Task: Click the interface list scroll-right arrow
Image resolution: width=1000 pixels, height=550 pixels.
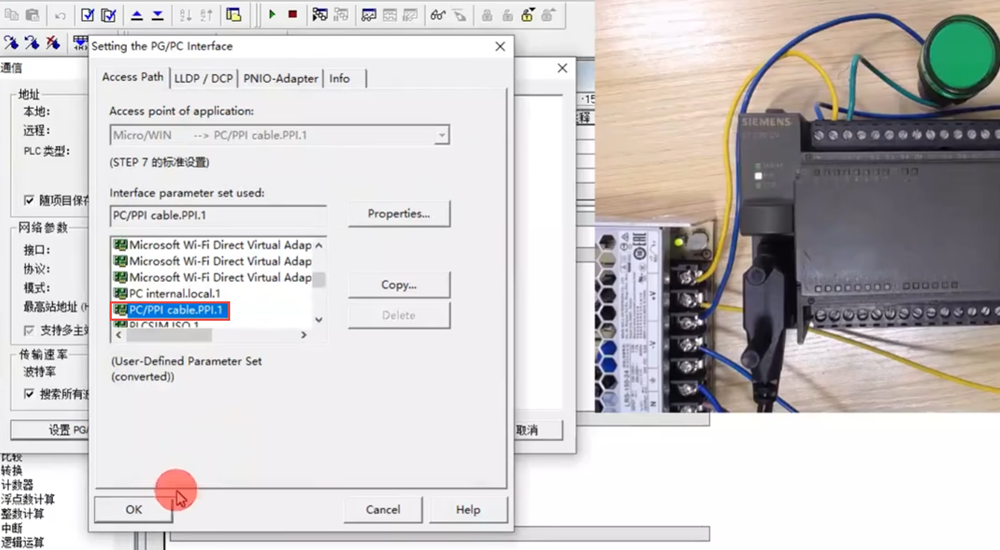Action: [x=304, y=334]
